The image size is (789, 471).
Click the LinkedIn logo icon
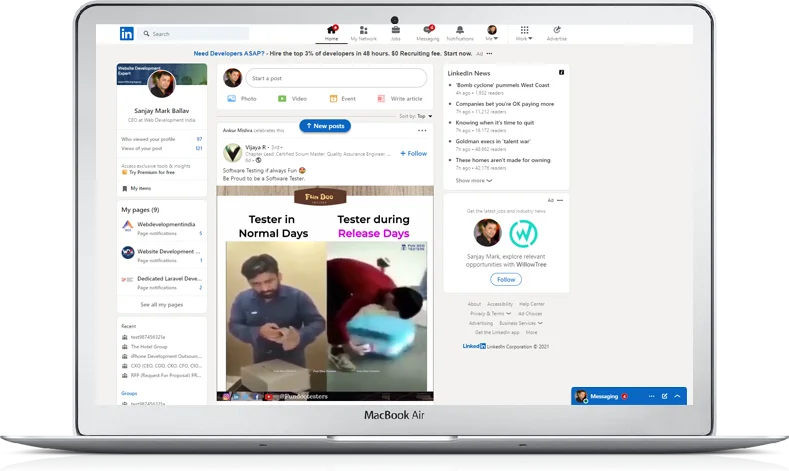click(127, 34)
